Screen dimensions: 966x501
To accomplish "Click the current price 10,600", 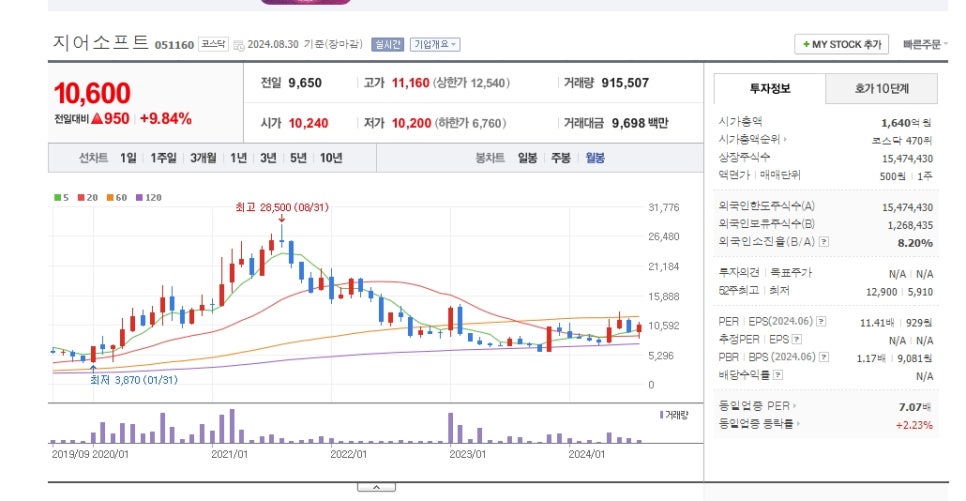I will click(x=92, y=94).
